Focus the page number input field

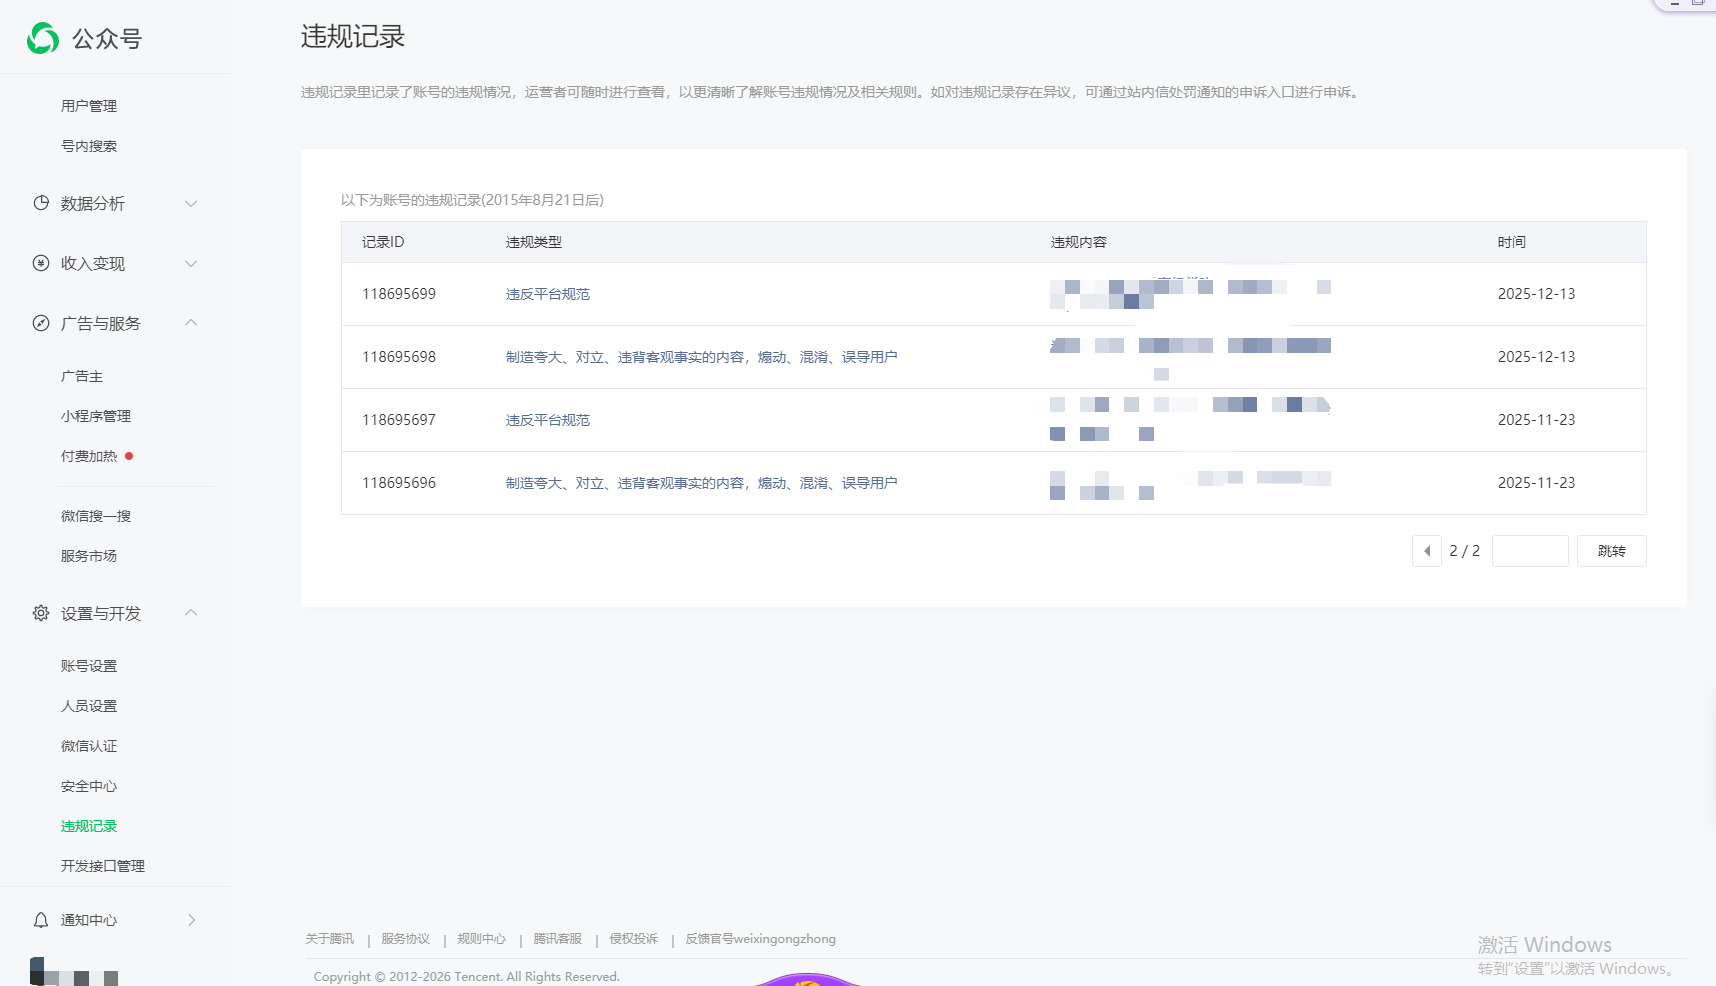(x=1530, y=551)
